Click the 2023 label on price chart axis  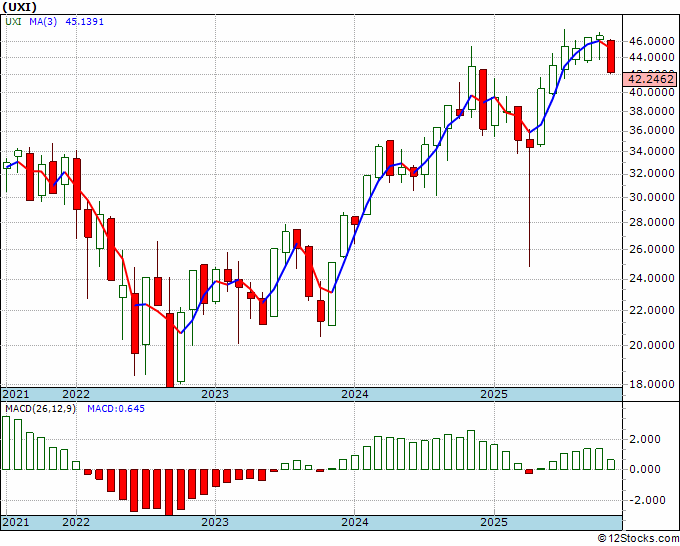215,394
